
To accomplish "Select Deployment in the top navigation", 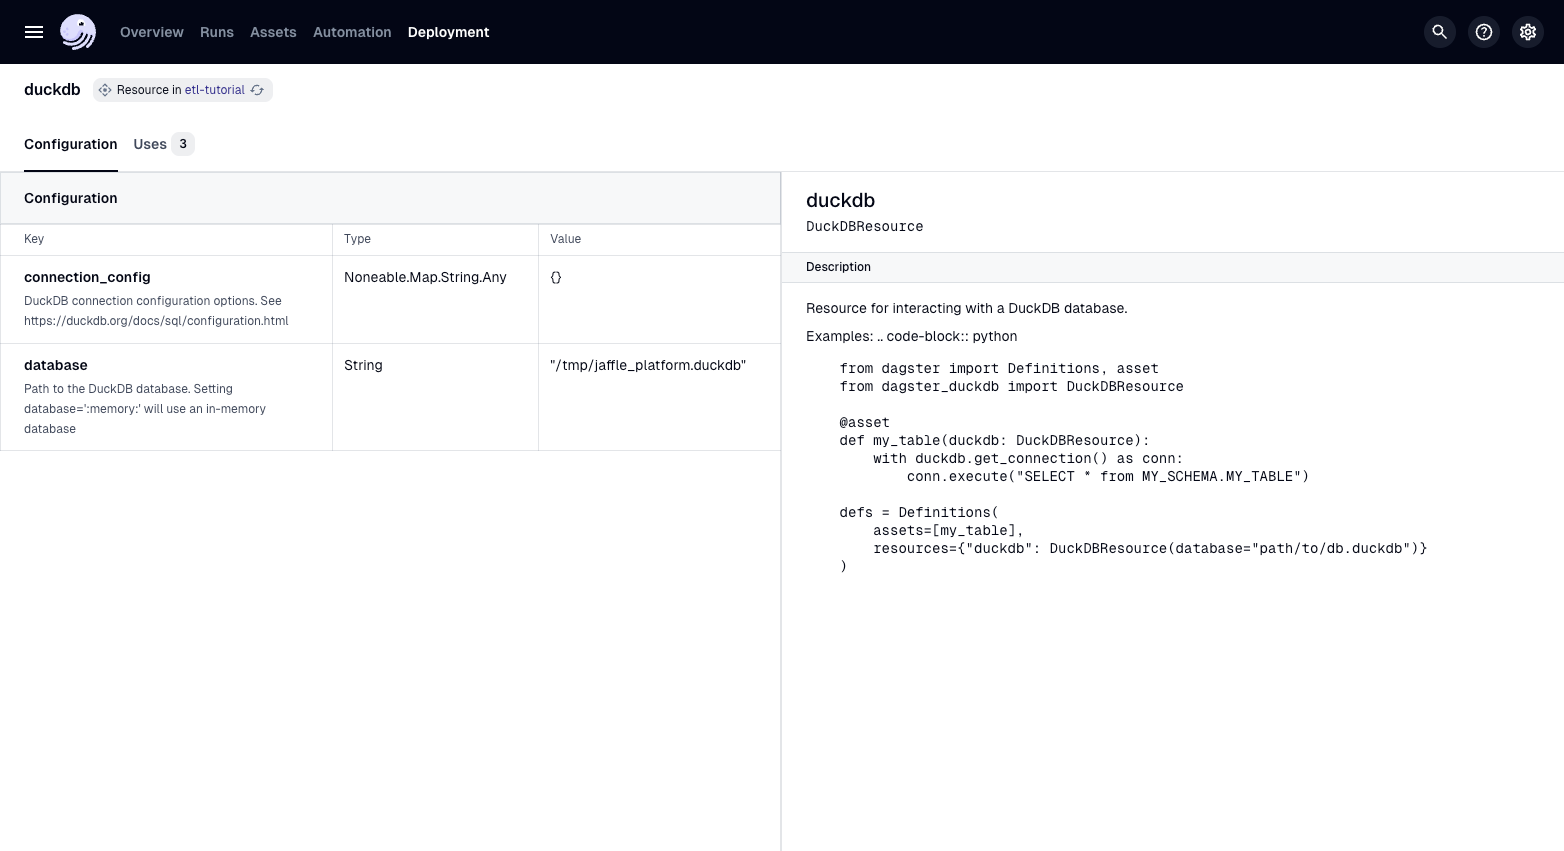I will [448, 32].
